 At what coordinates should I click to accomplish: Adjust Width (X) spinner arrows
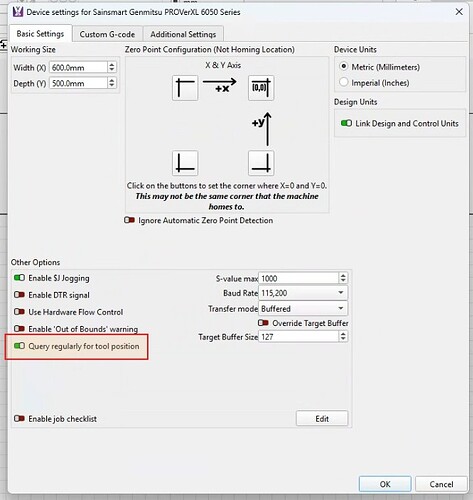[x=112, y=67]
